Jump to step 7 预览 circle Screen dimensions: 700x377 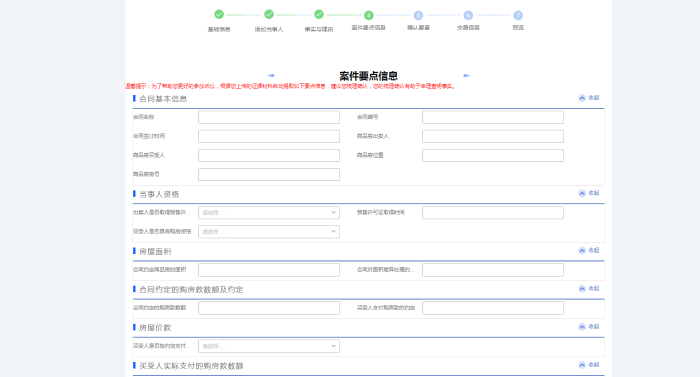(518, 16)
